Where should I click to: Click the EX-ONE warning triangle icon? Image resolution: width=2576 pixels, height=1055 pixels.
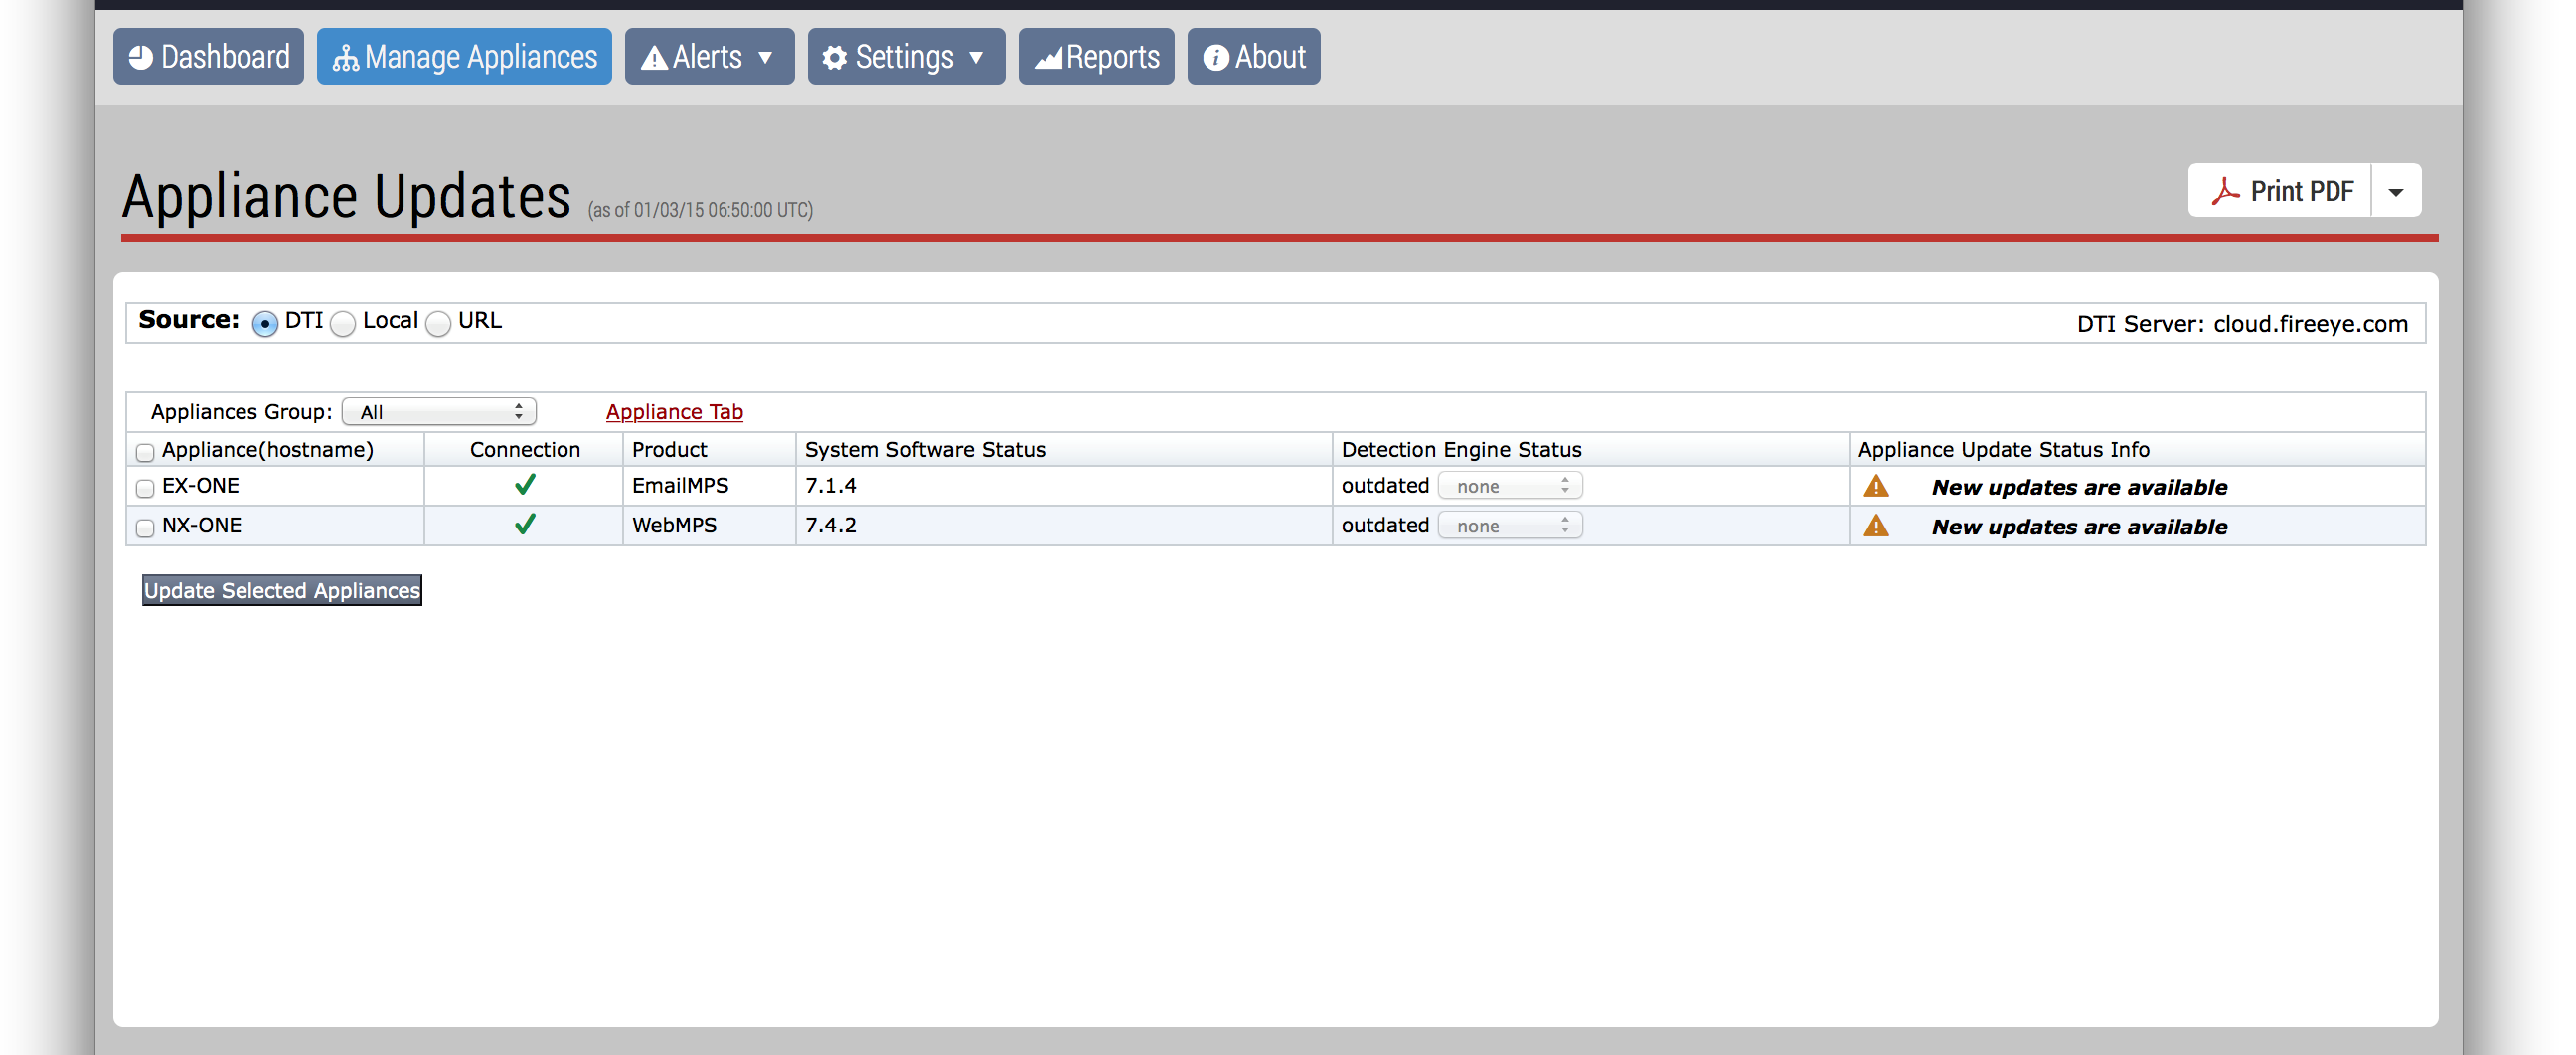(1876, 486)
